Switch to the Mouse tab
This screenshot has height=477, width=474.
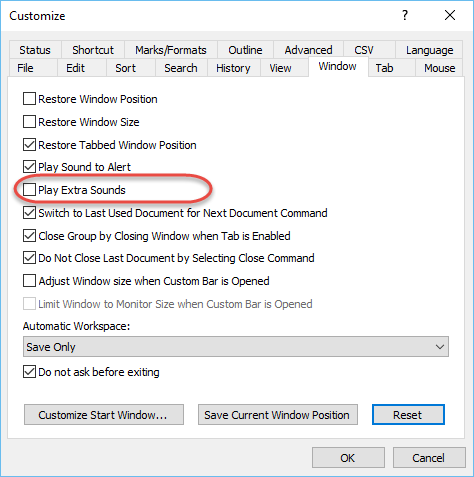439,68
